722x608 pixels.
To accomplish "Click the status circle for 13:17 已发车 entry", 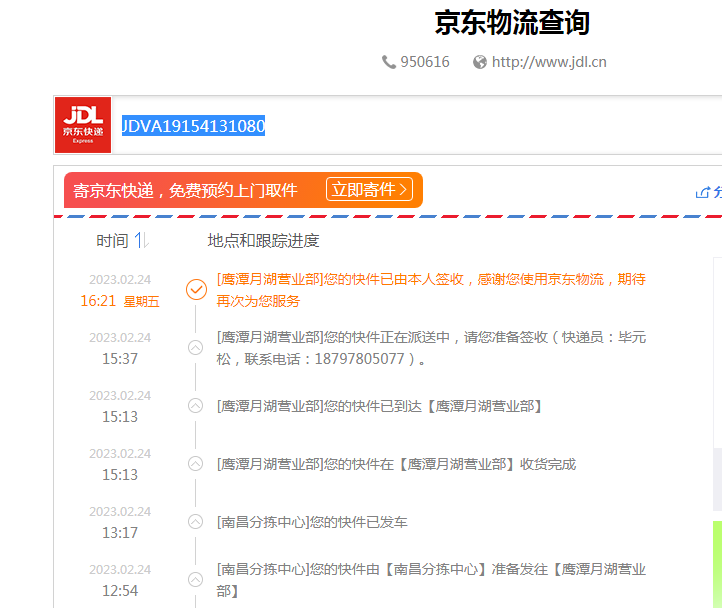I will coord(196,521).
